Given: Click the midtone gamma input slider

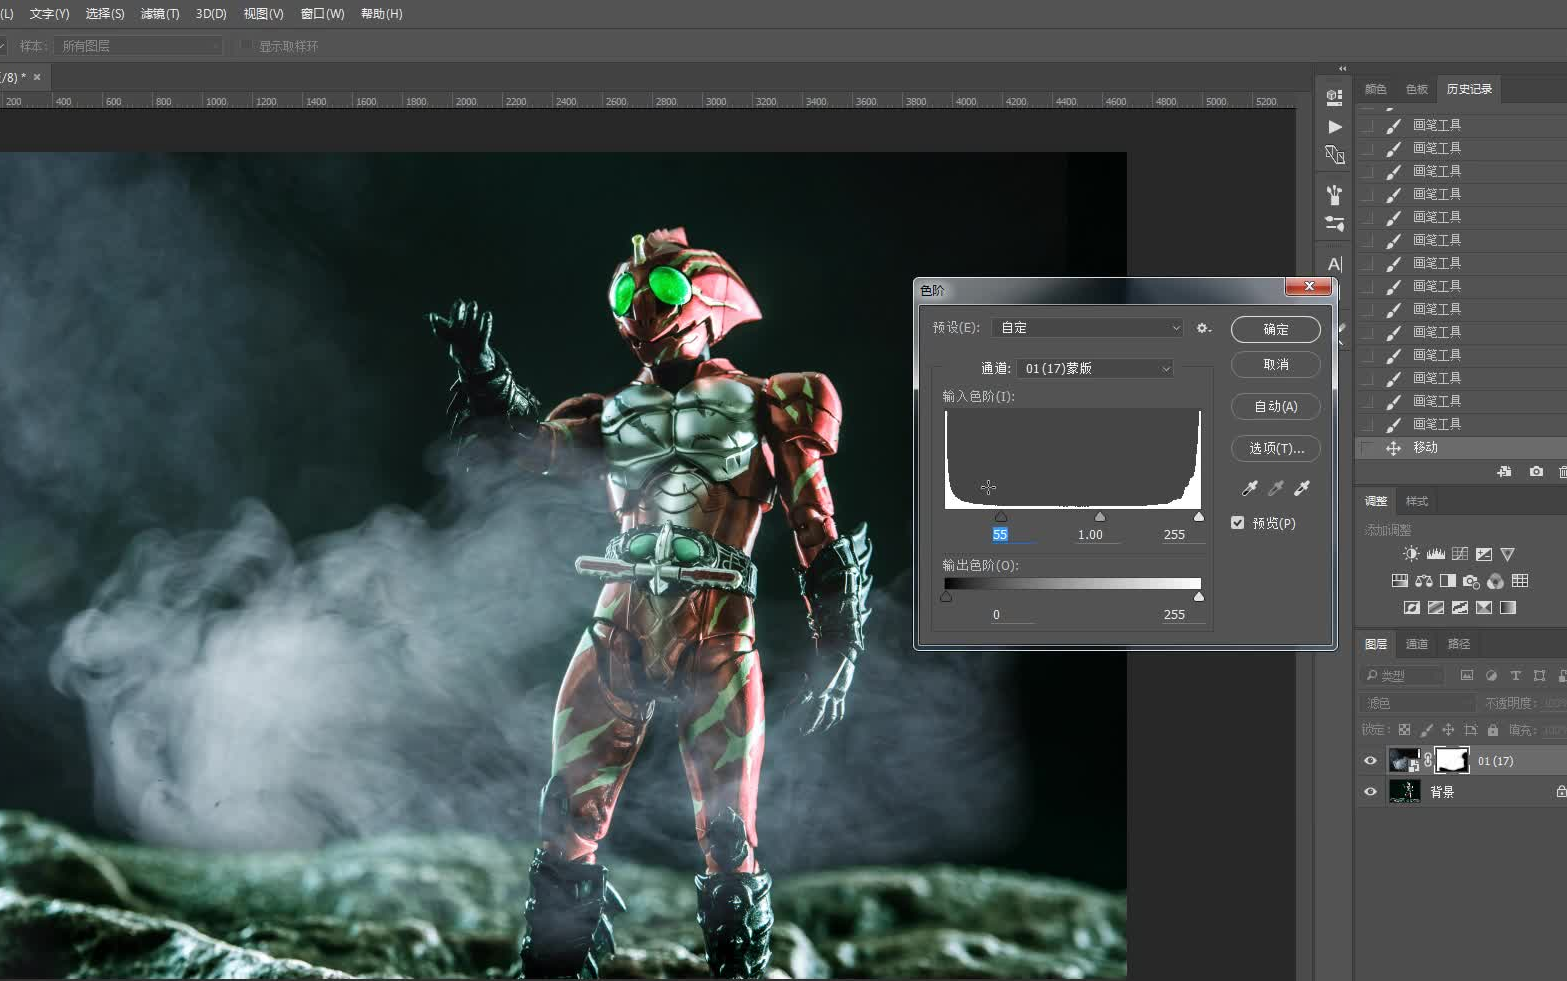Looking at the screenshot, I should coord(1100,517).
